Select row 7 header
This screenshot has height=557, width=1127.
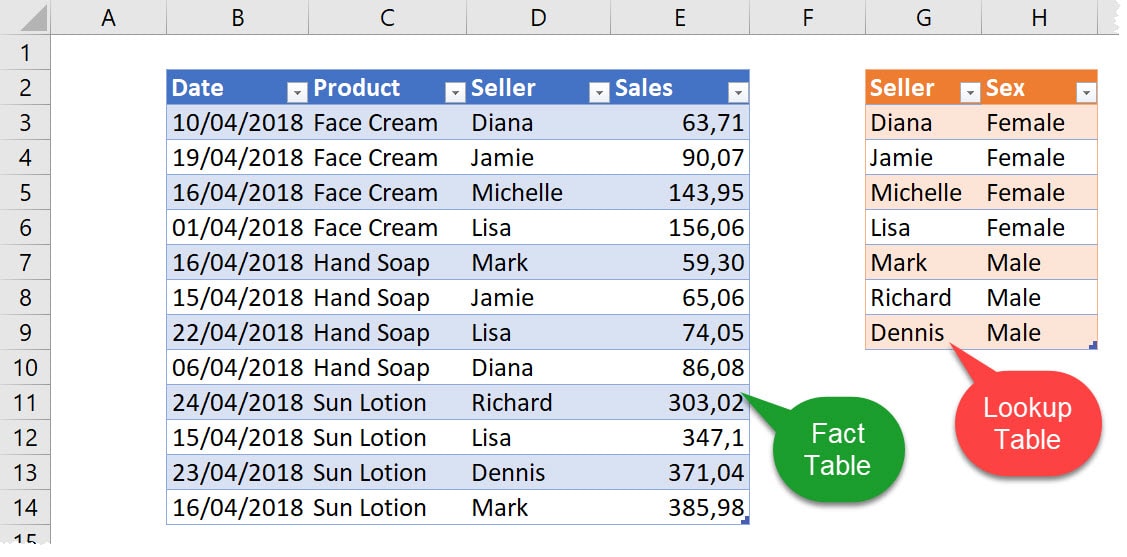coord(25,263)
